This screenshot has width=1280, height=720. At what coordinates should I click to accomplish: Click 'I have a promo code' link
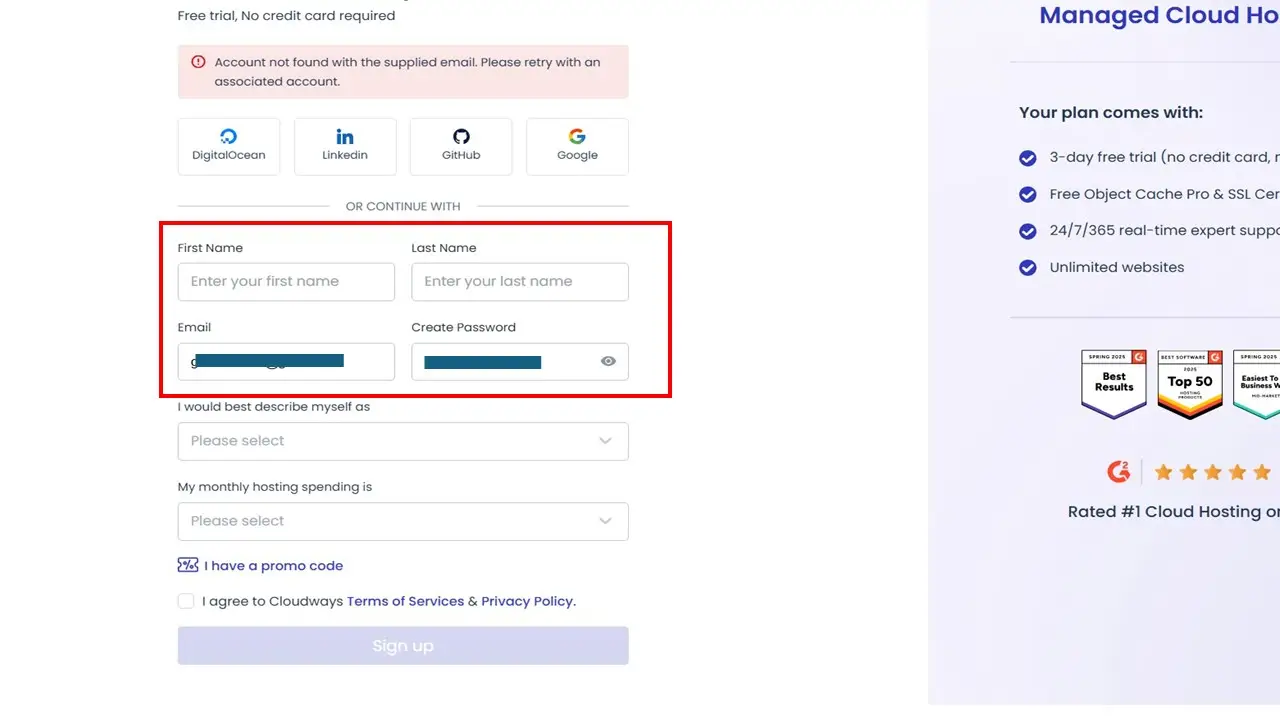pos(273,566)
